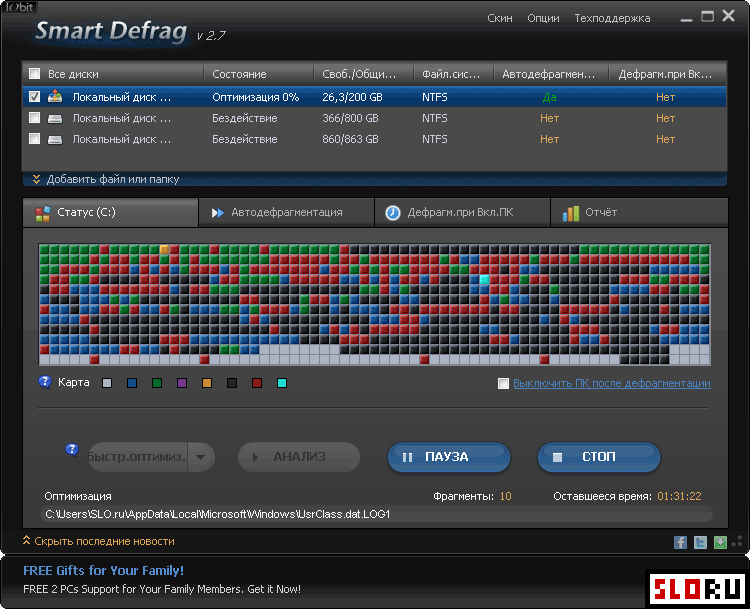The height and width of the screenshot is (609, 750).
Task: Click the Smart Defrag title text
Action: tap(111, 31)
